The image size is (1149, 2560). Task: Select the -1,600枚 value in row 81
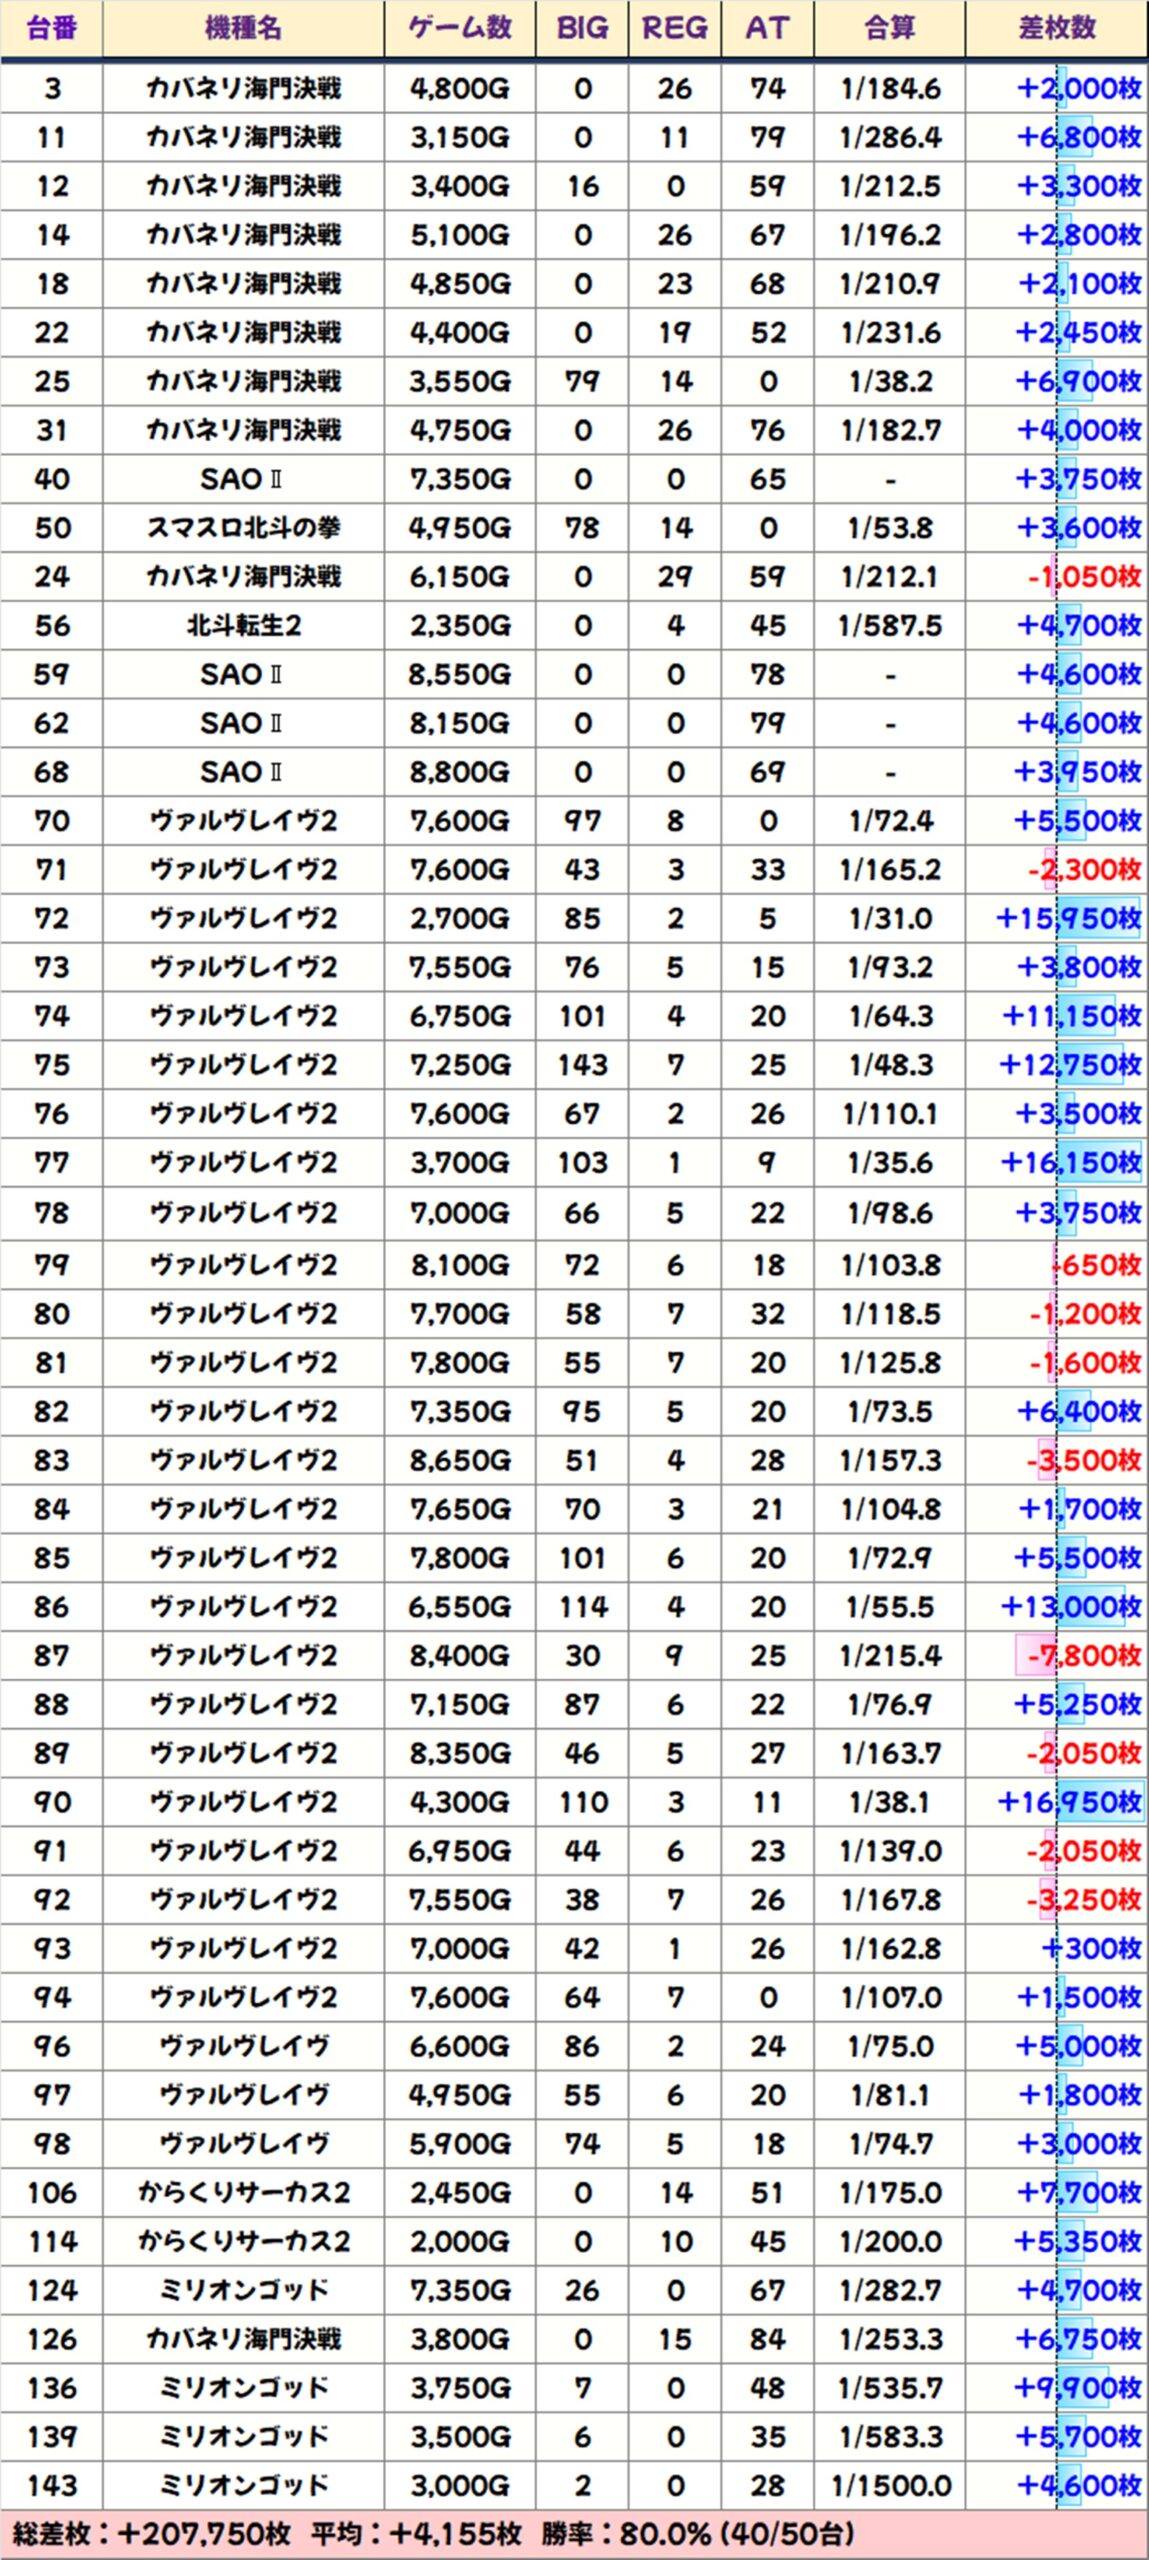tap(1086, 1363)
